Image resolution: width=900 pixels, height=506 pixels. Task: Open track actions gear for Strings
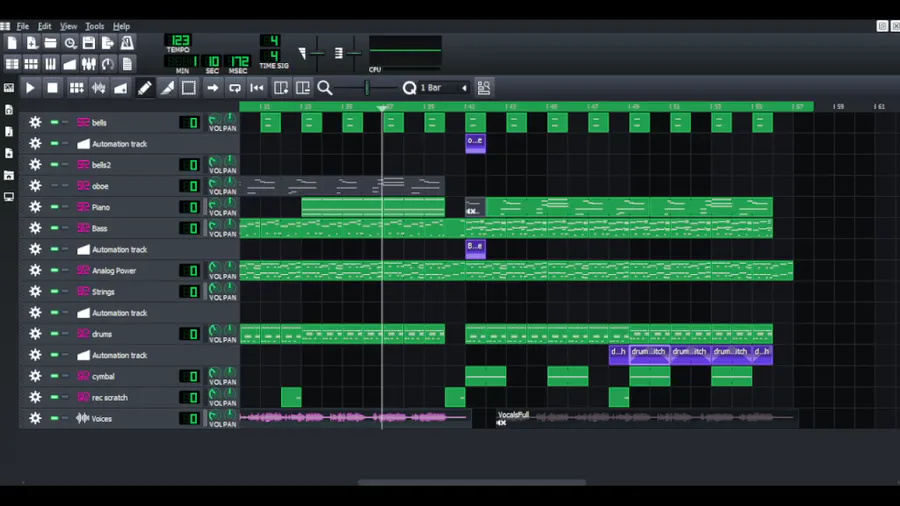(x=35, y=291)
